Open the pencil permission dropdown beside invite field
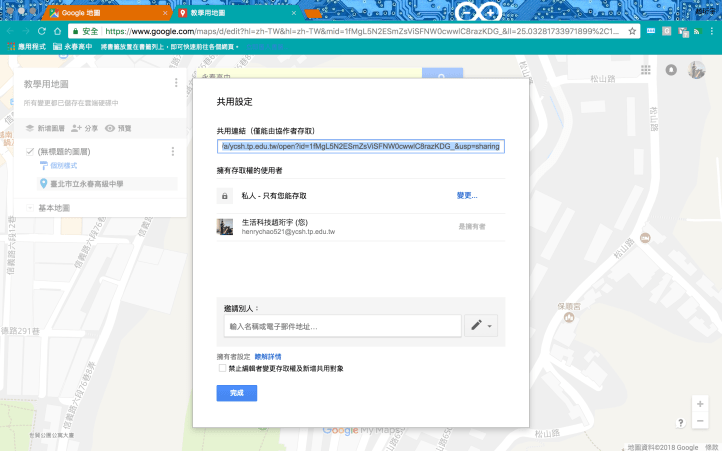Image resolution: width=722 pixels, height=451 pixels. tap(481, 326)
